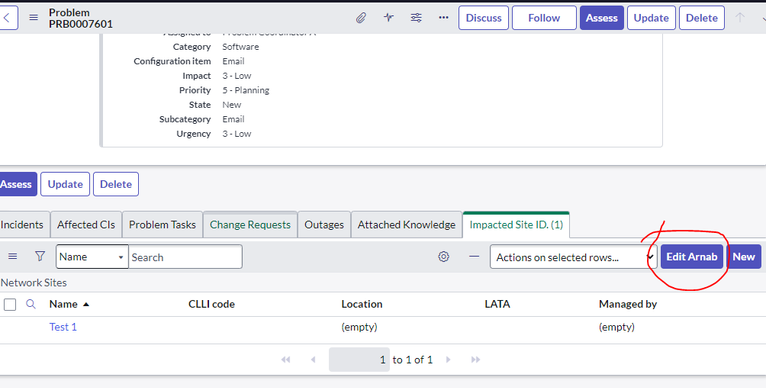The width and height of the screenshot is (766, 388).
Task: Click the Location (empty) cell
Action: (359, 327)
